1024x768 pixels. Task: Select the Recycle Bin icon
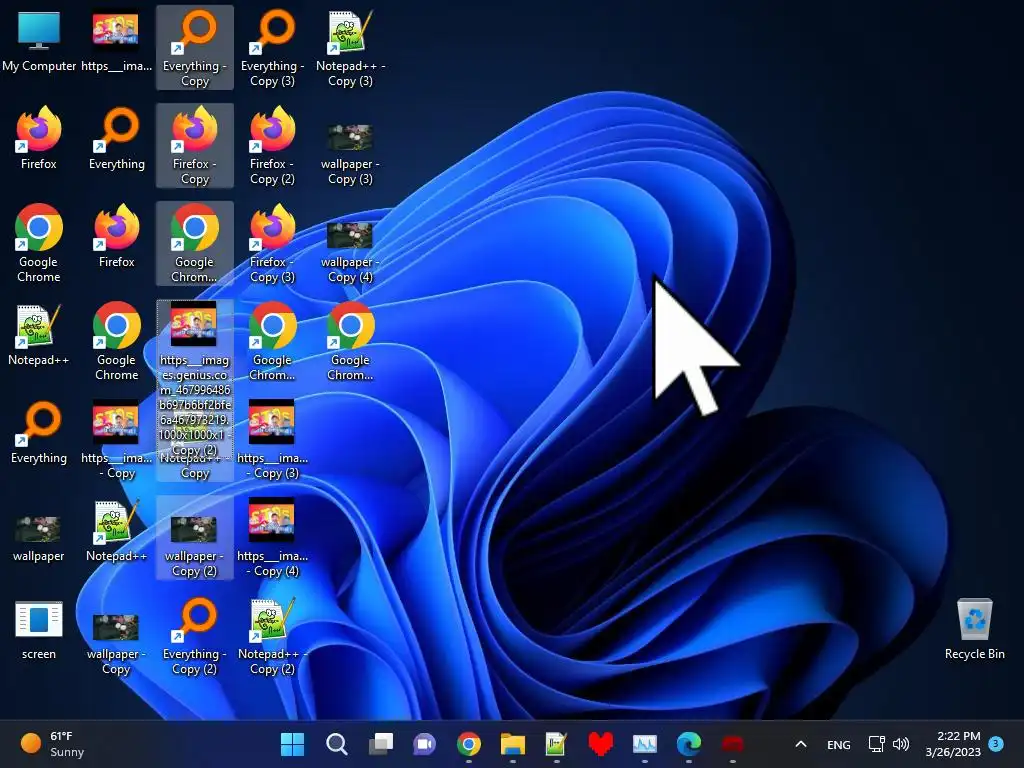[974, 628]
